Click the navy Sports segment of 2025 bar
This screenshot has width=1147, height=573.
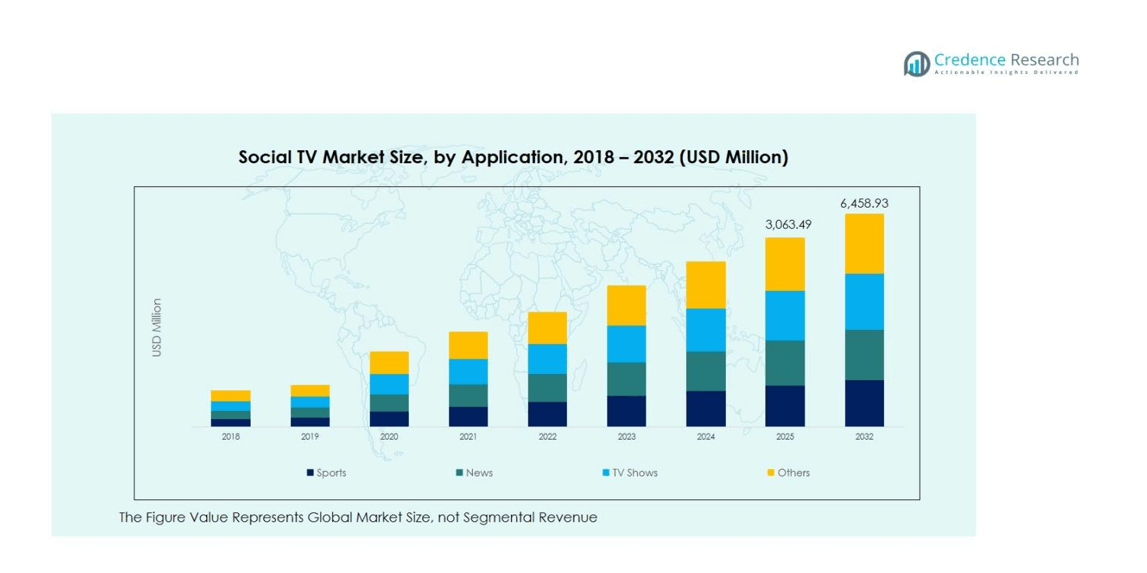785,406
